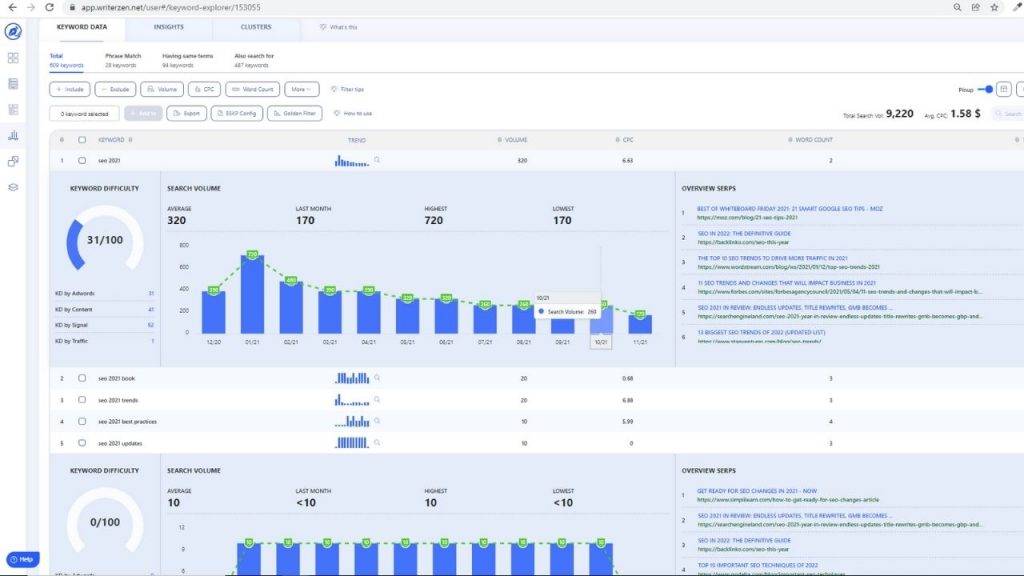Click the How to use lightbulb link
The width and height of the screenshot is (1024, 576).
353,113
